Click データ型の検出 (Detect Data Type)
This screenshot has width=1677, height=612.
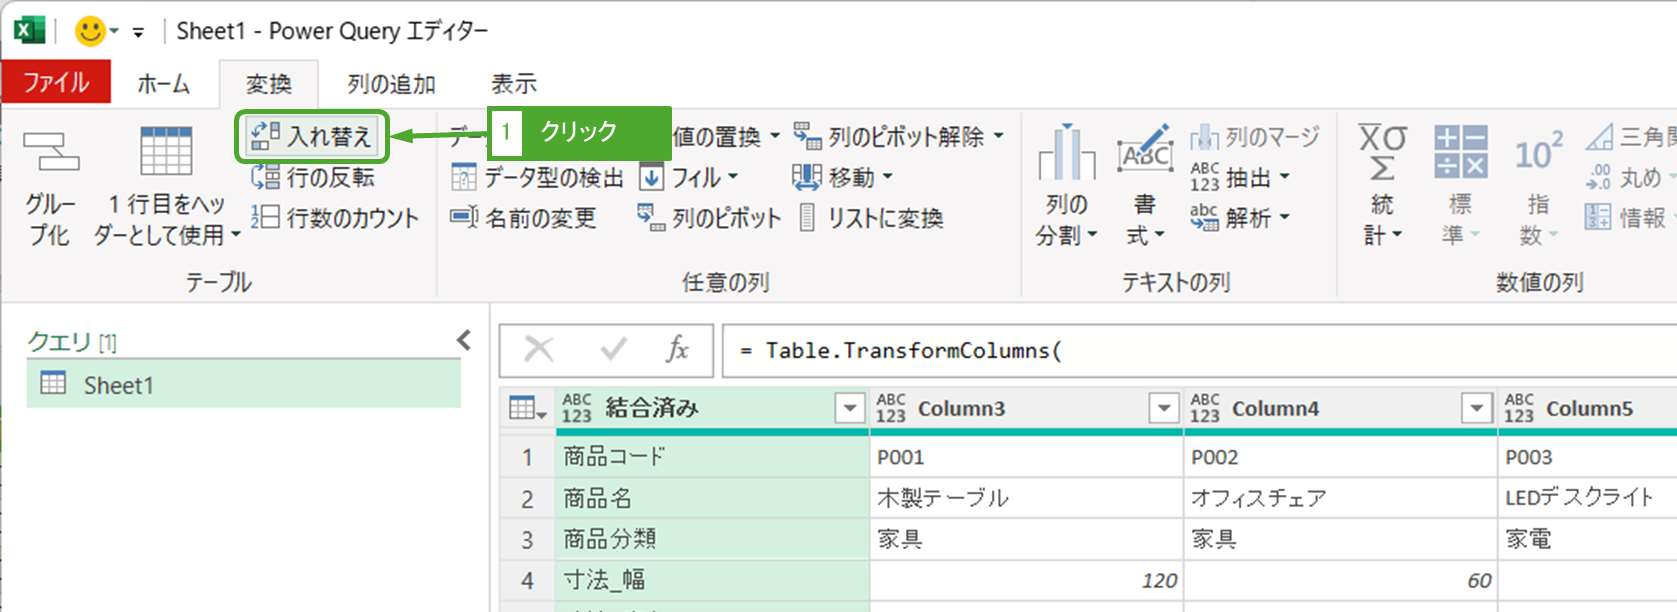tap(537, 178)
